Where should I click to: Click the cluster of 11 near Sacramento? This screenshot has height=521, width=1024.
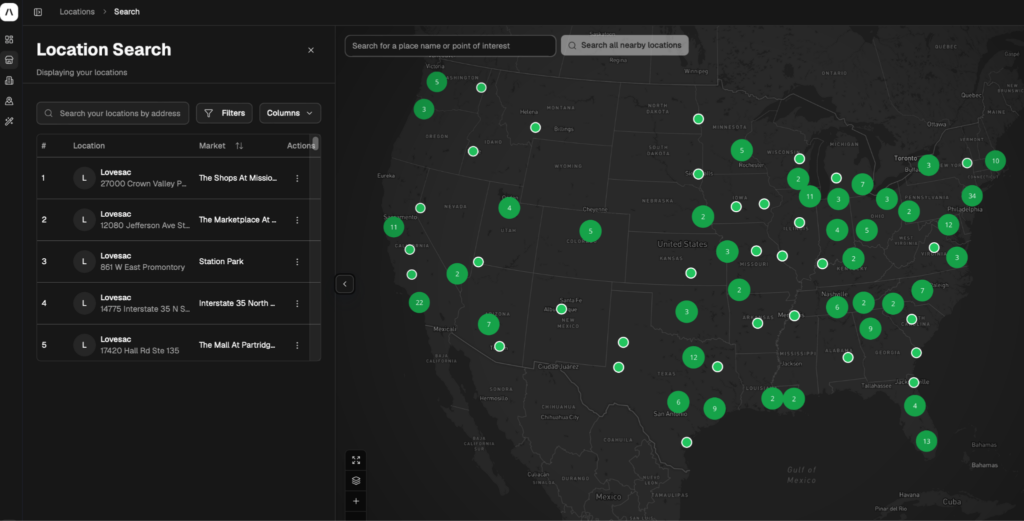pyautogui.click(x=394, y=227)
